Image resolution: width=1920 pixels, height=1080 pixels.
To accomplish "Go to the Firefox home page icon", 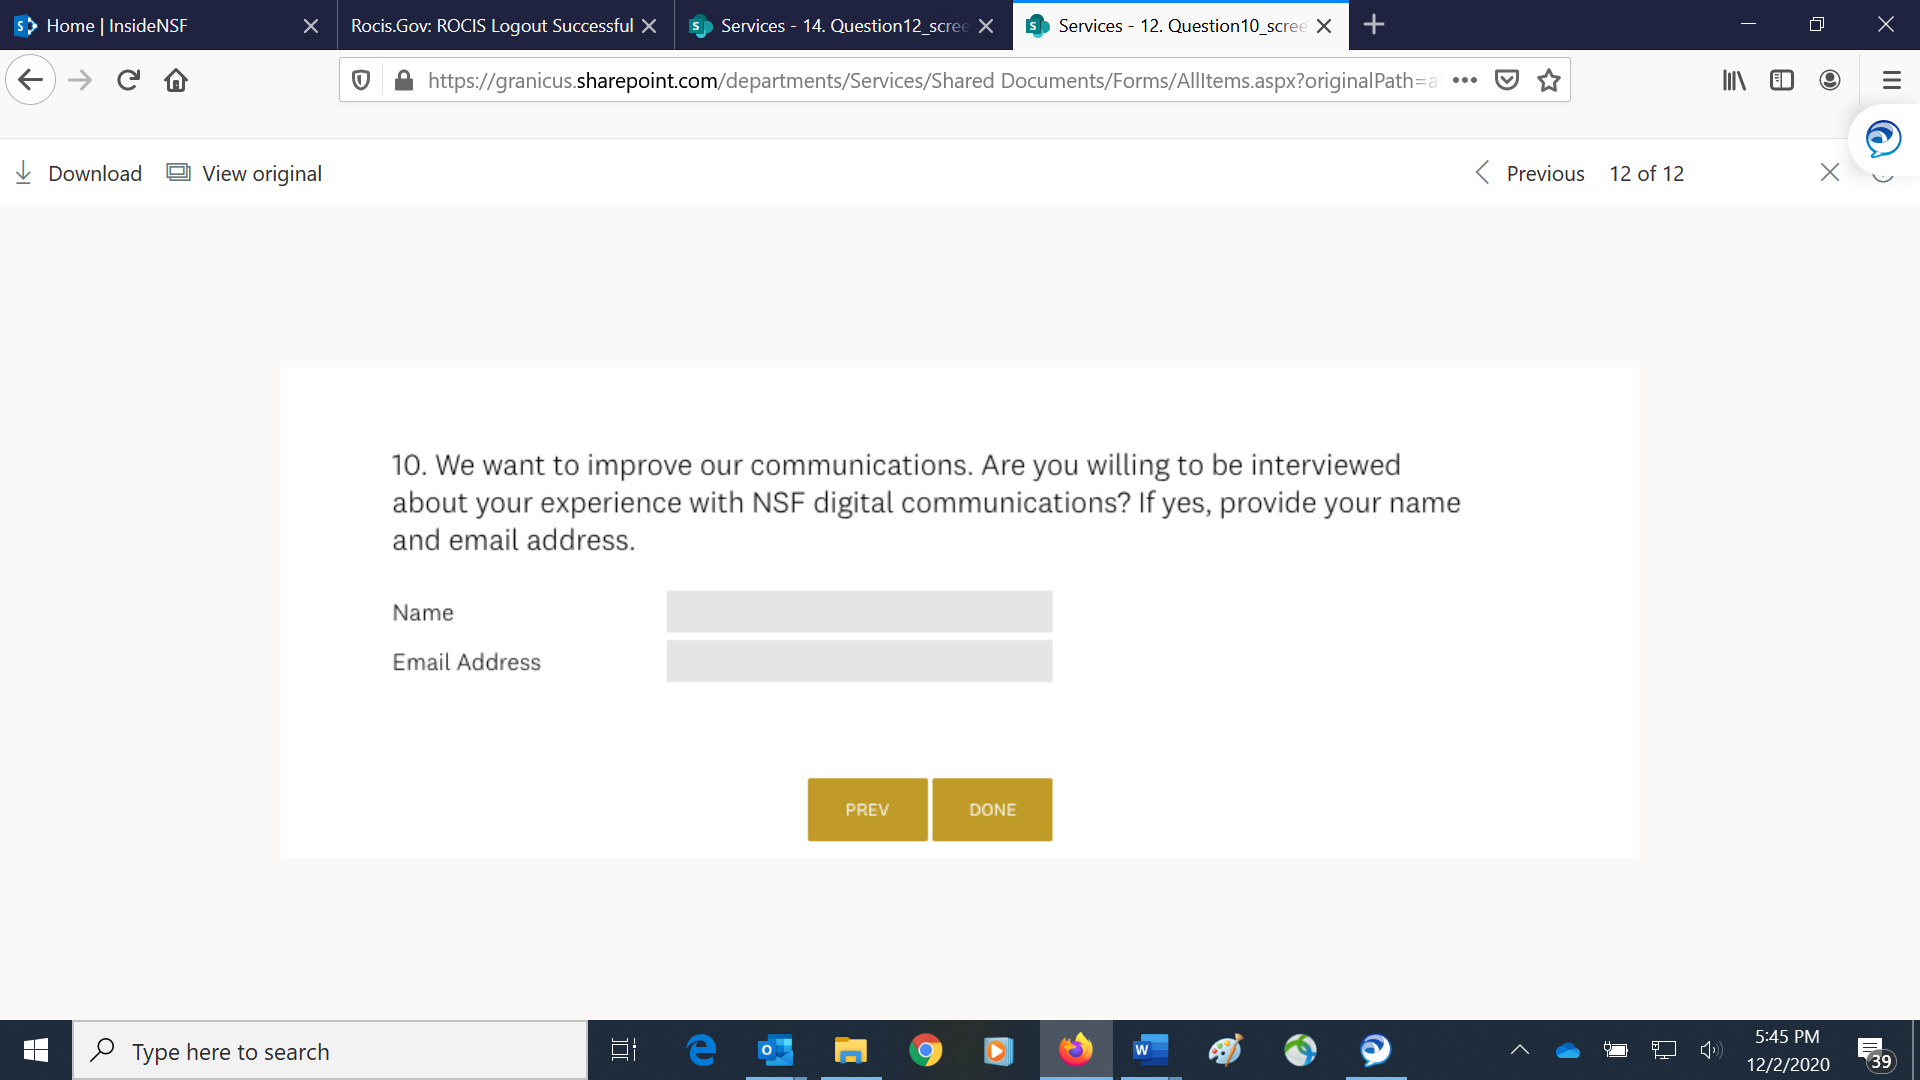I will (x=176, y=80).
